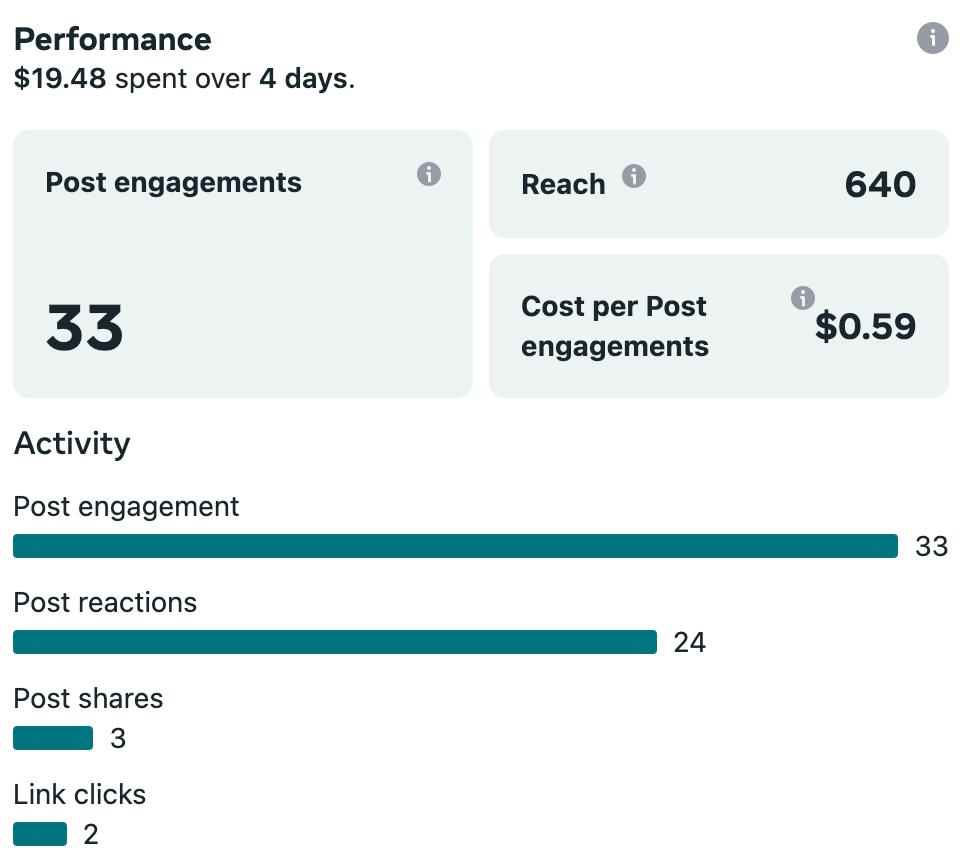Select the Reach card
This screenshot has height=854, width=972.
coord(718,184)
